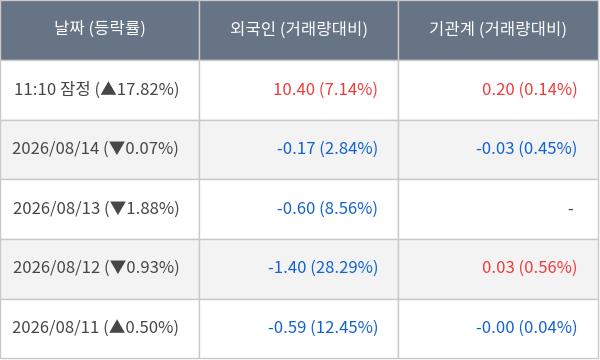The image size is (600, 360).
Task: Select the 11:10 잠정 row date cell
Action: coord(100,90)
